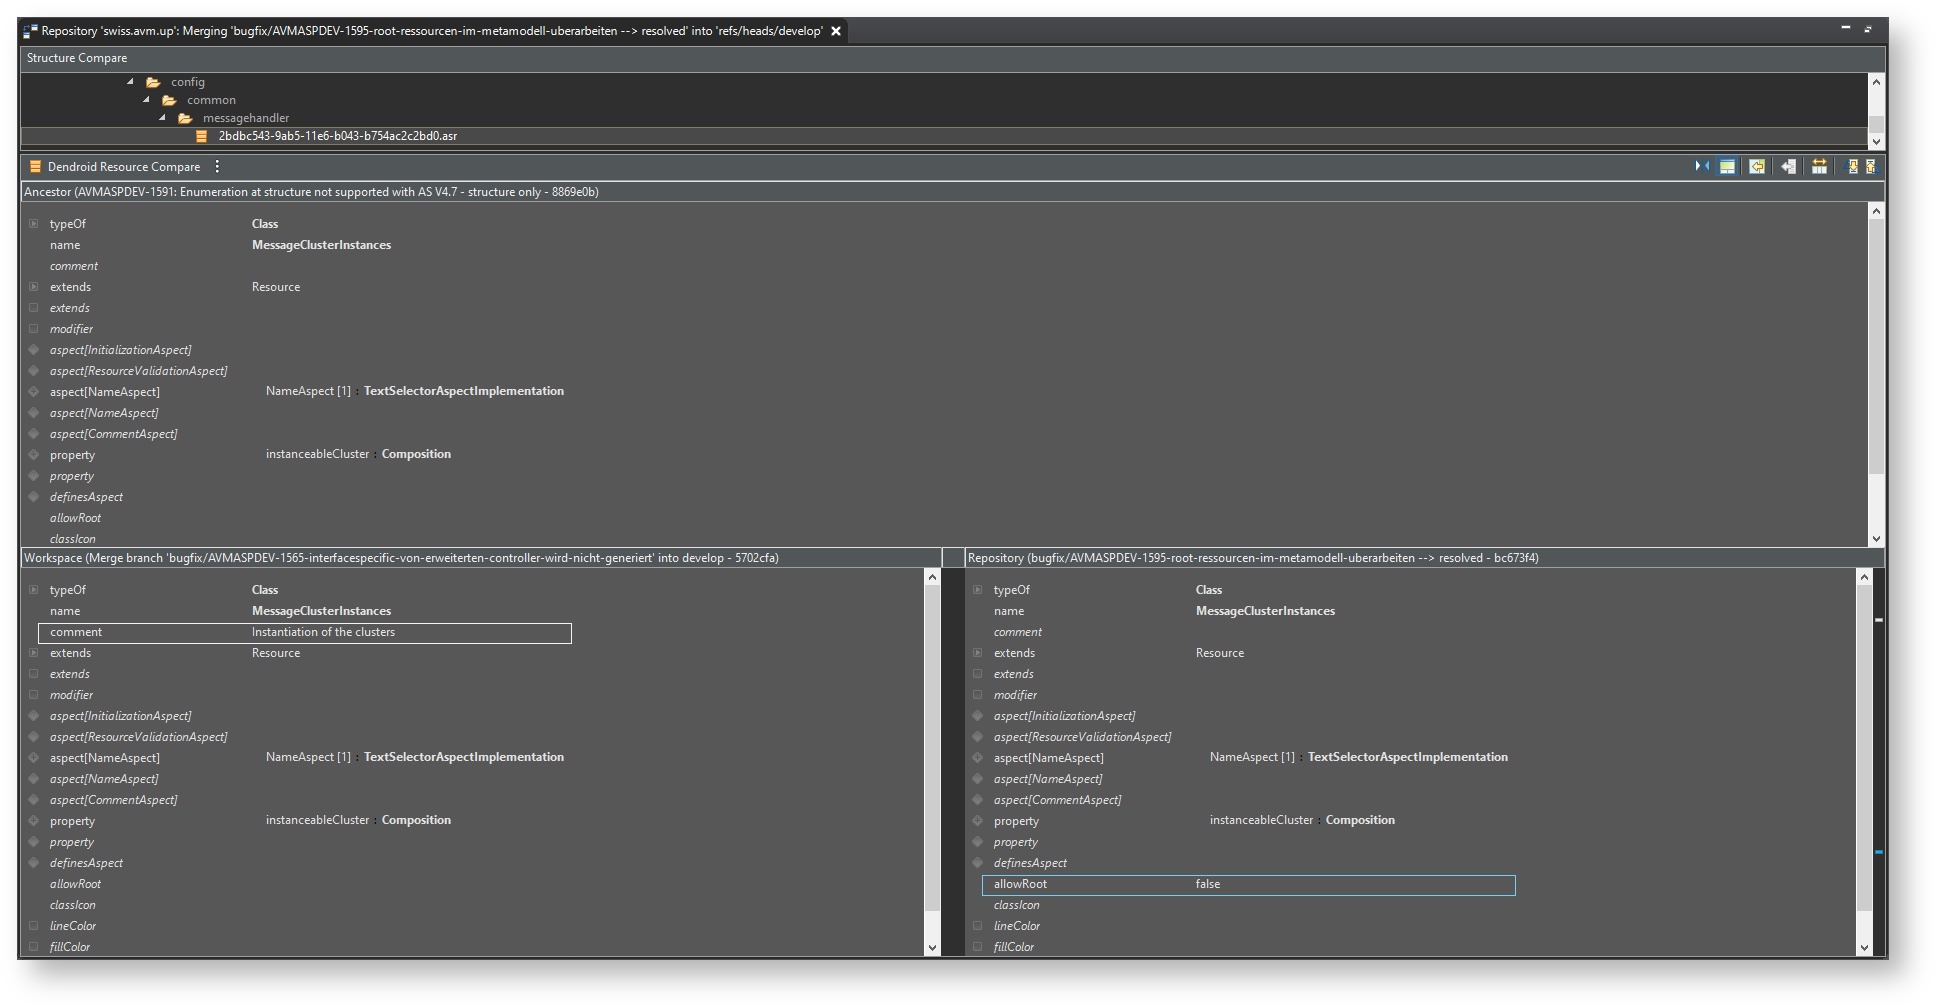
Task: Select the allowRoot false row in Repository
Action: pyautogui.click(x=1248, y=885)
